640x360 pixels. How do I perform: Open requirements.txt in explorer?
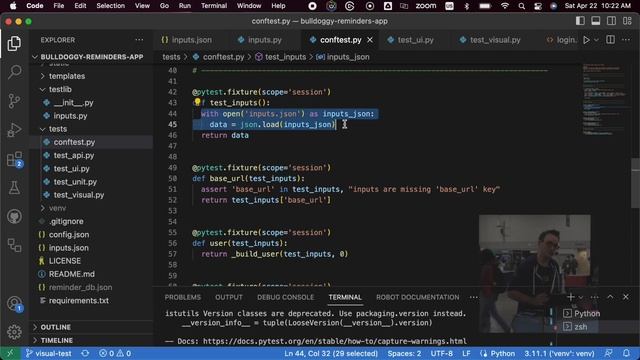(79, 301)
